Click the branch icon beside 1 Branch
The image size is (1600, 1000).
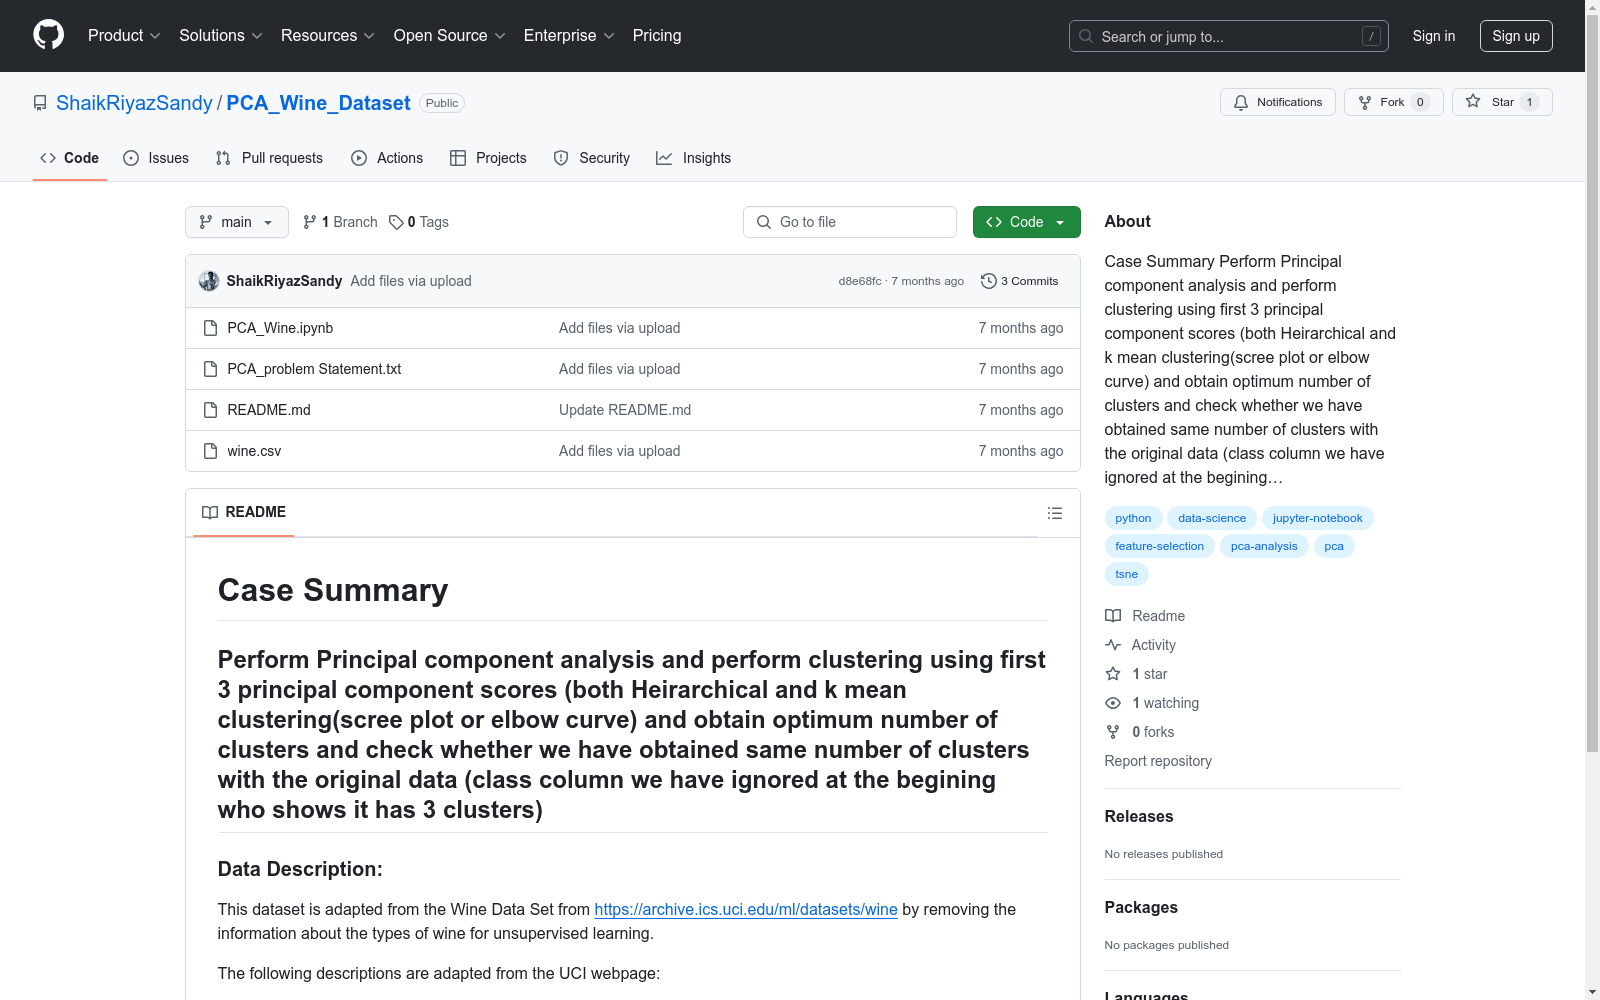click(x=310, y=222)
